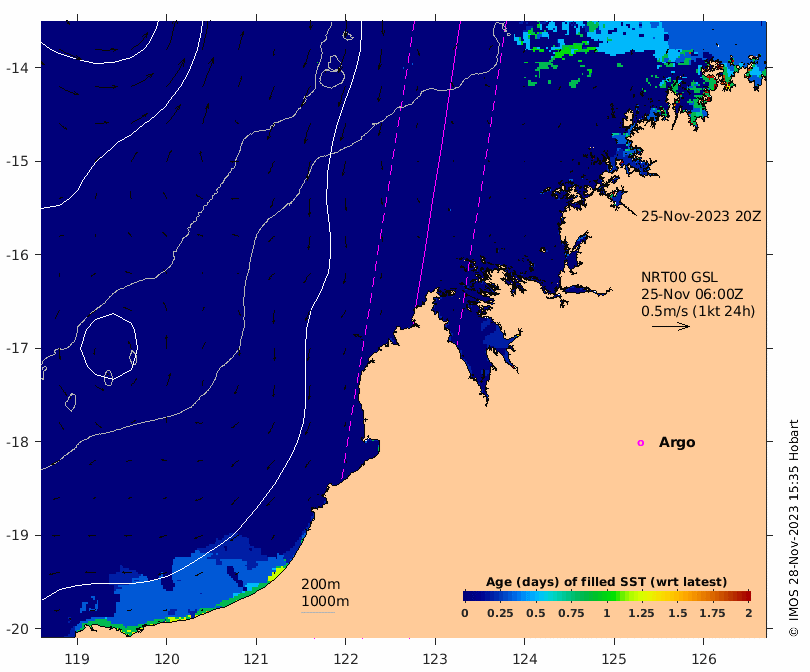Viewport: 810px width, 672px height.
Task: Click the '124' longitude axis label
Action: (525, 659)
